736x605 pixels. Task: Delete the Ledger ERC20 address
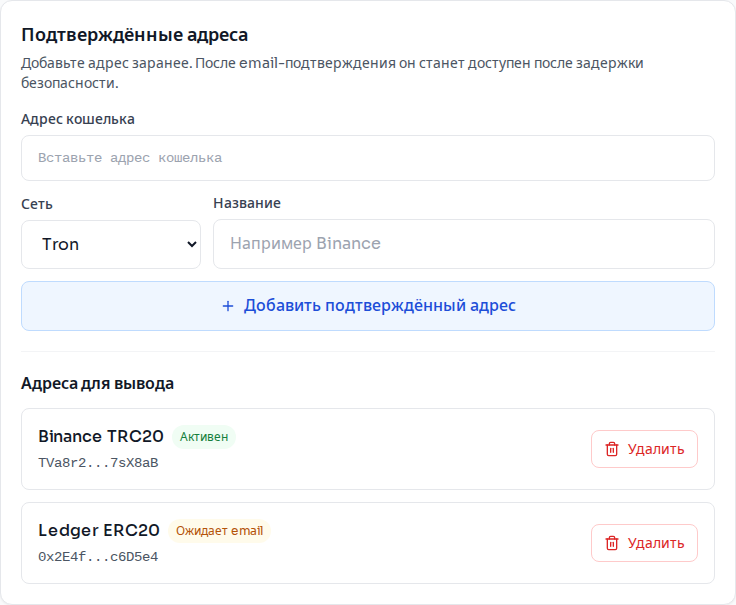pyautogui.click(x=644, y=543)
